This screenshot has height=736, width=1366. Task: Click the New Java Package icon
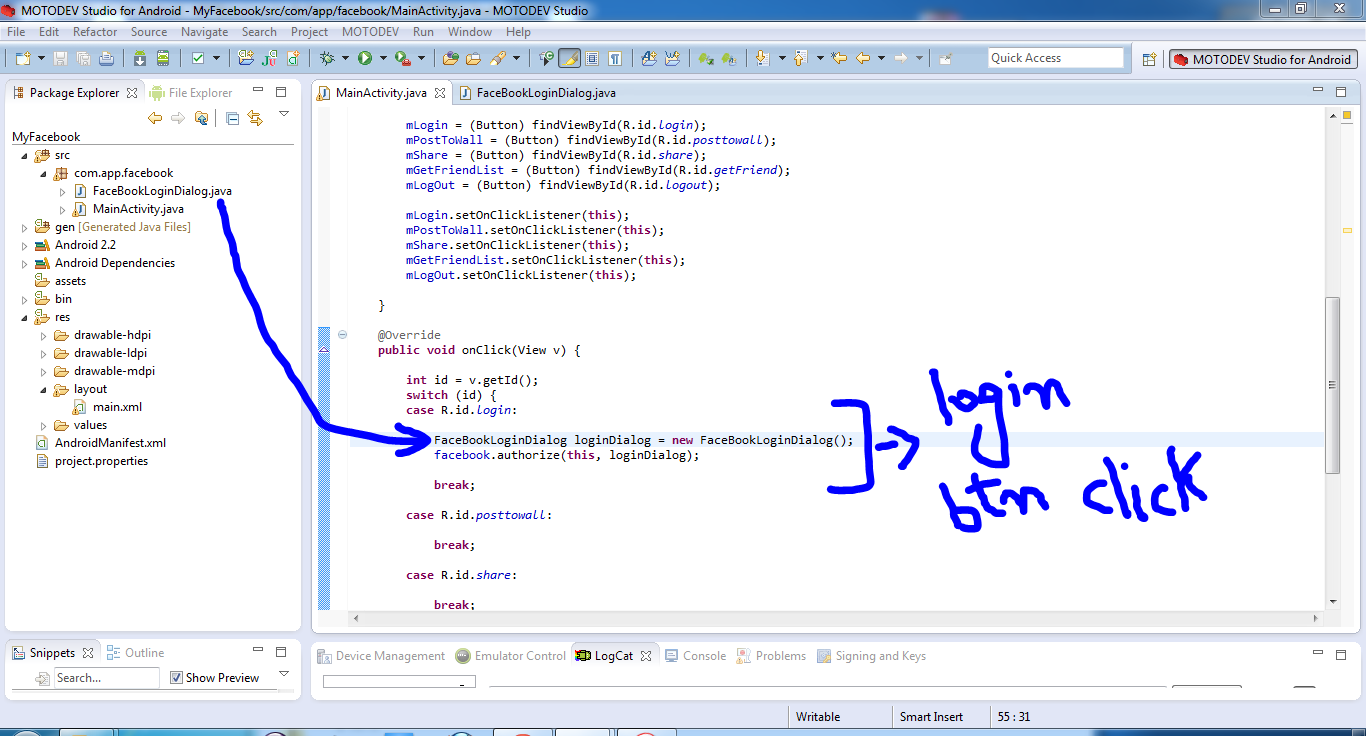(x=245, y=58)
